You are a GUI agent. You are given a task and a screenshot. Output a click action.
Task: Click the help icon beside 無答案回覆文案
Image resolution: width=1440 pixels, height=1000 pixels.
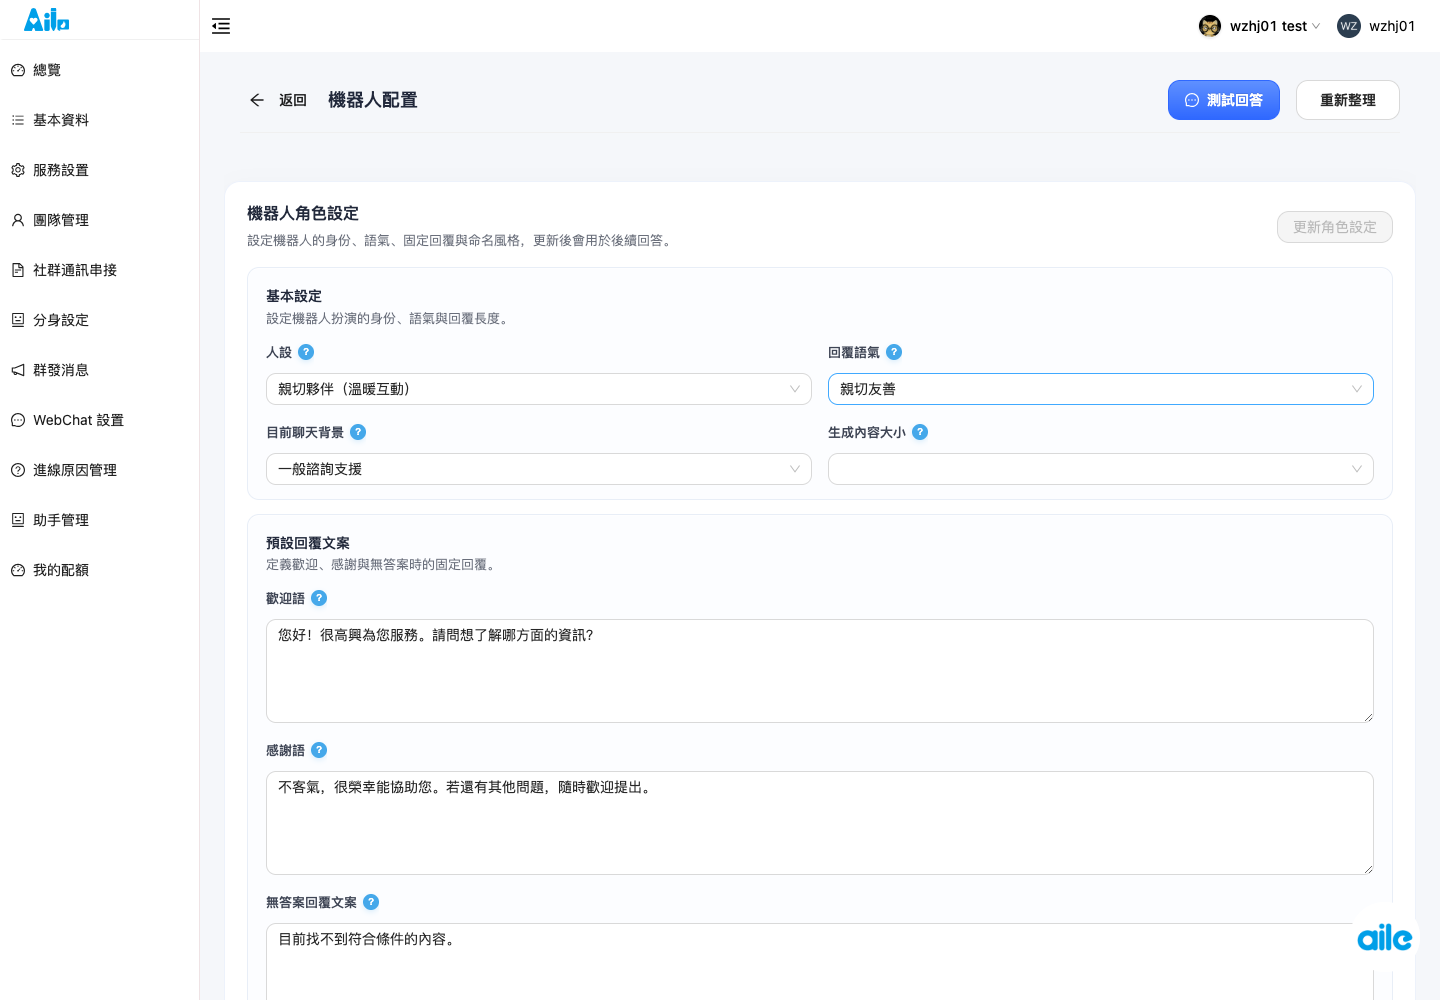(x=371, y=902)
